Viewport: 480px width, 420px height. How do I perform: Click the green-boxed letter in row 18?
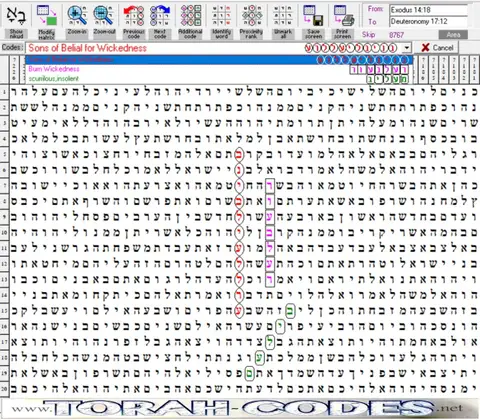click(259, 358)
